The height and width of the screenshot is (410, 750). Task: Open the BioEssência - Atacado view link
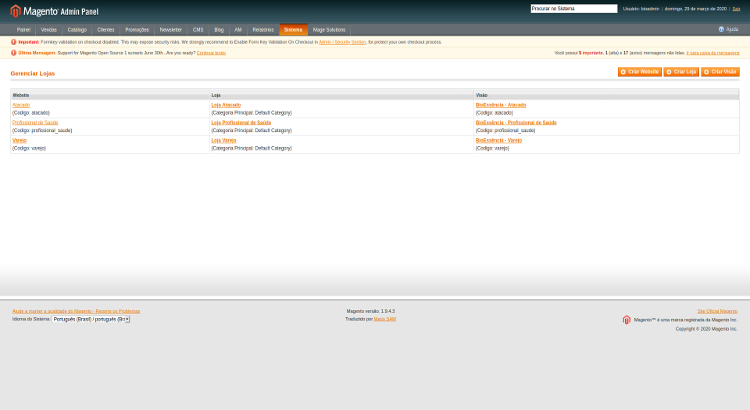pyautogui.click(x=501, y=105)
